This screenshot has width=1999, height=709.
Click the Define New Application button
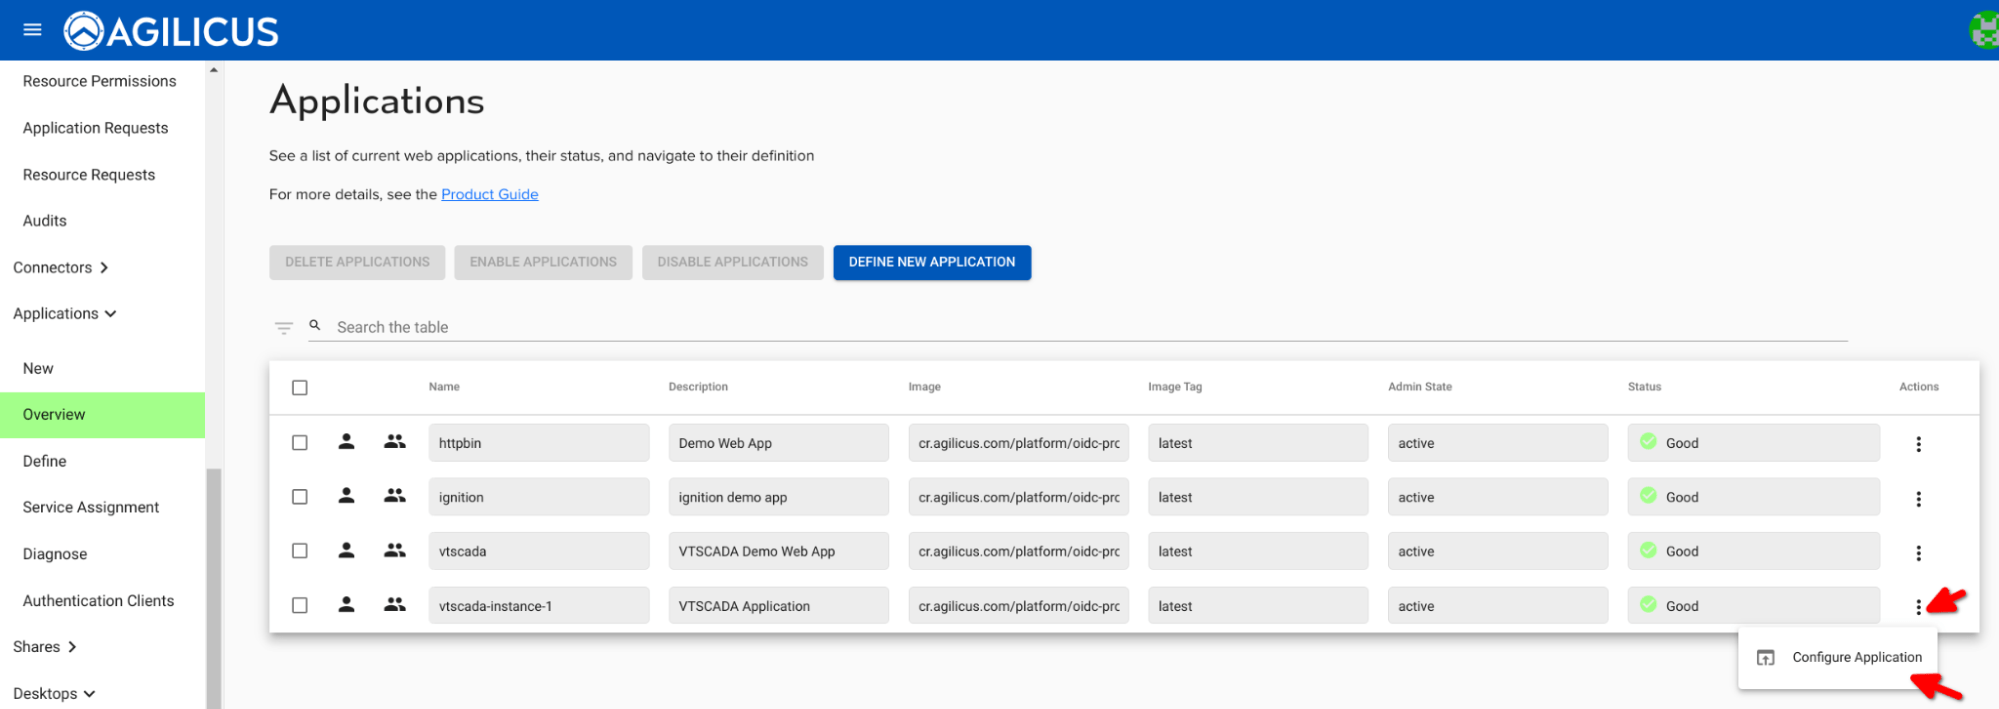(x=931, y=262)
